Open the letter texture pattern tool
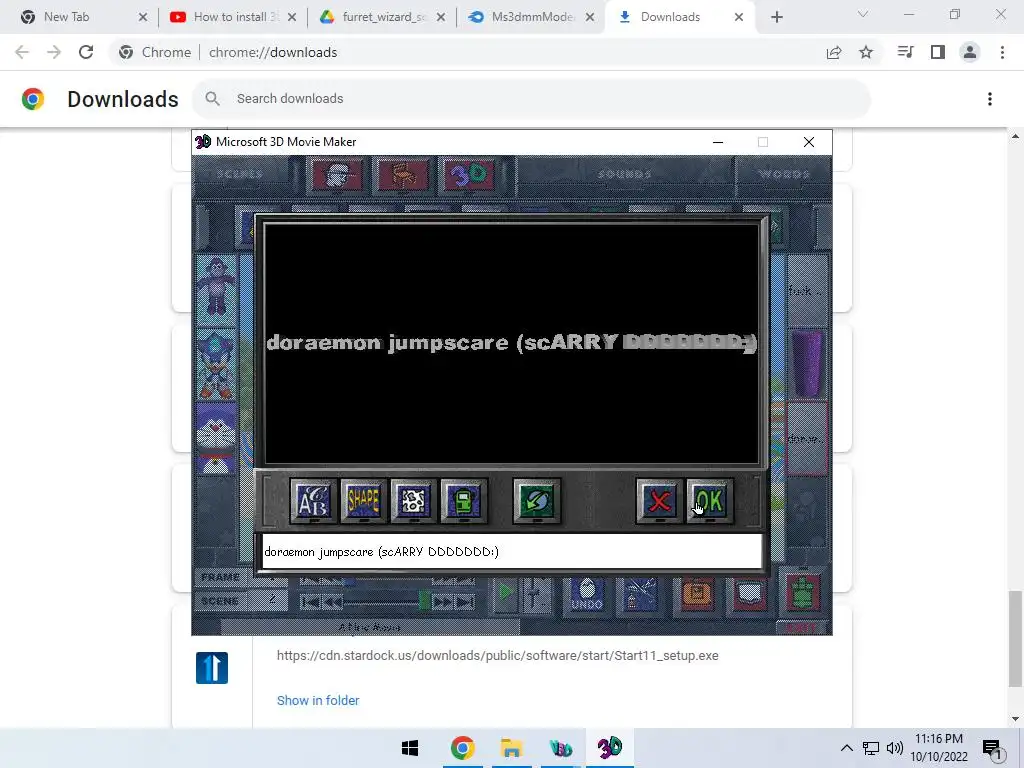The height and width of the screenshot is (768, 1024). (x=414, y=501)
